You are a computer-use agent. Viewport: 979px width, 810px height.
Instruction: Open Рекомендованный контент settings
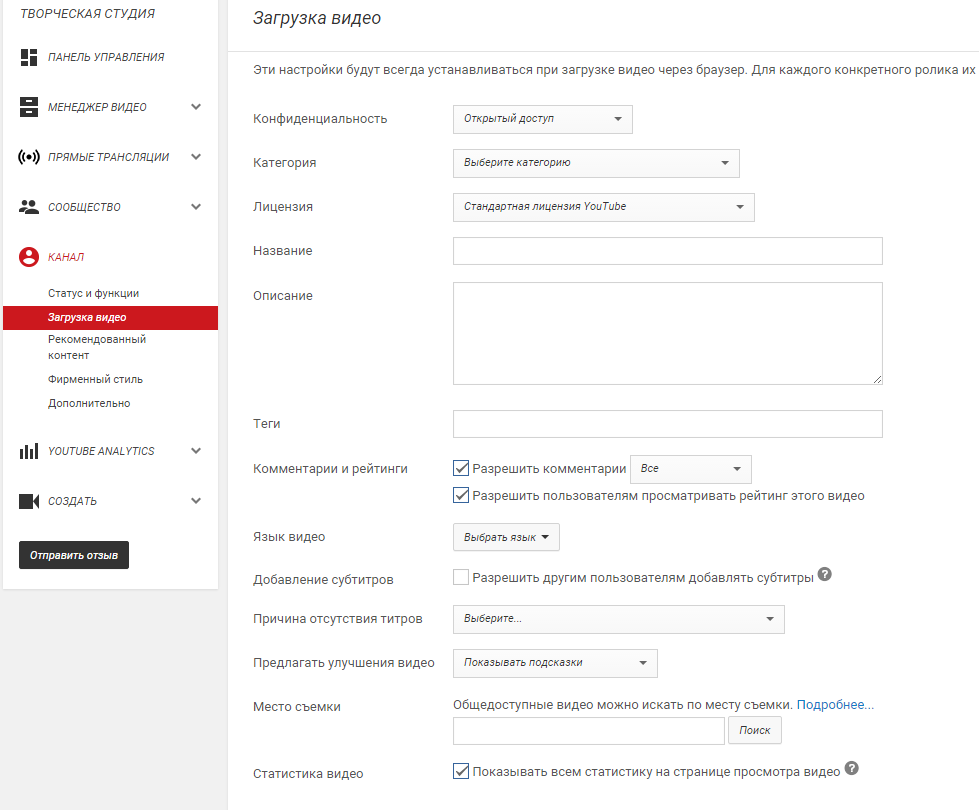[x=97, y=347]
